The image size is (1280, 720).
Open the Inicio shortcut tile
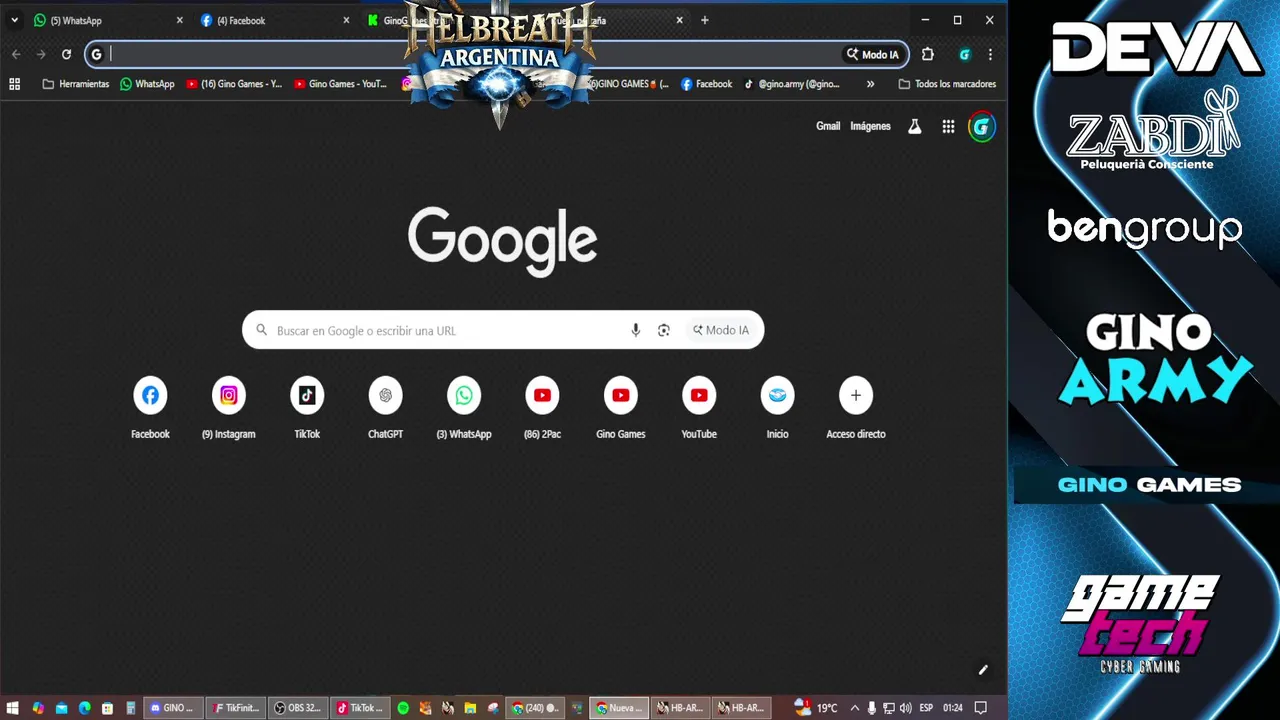pyautogui.click(x=777, y=409)
